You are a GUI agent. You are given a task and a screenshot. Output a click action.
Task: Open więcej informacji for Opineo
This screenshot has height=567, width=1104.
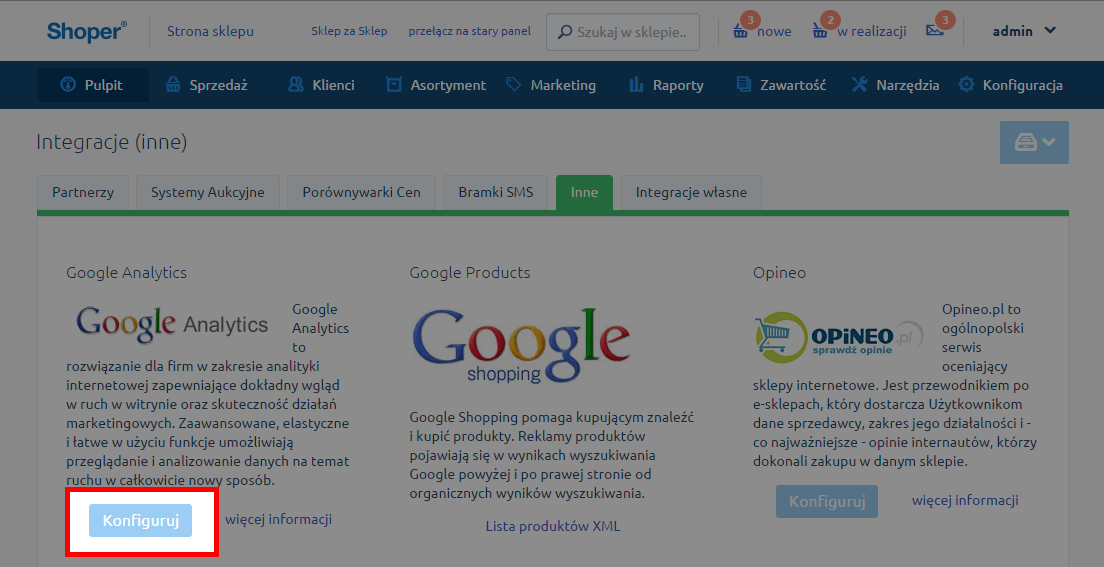tap(965, 501)
